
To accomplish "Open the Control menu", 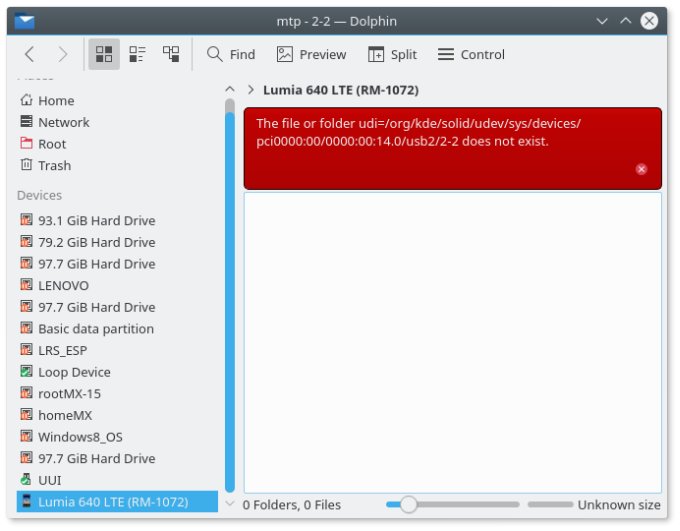I will (471, 54).
